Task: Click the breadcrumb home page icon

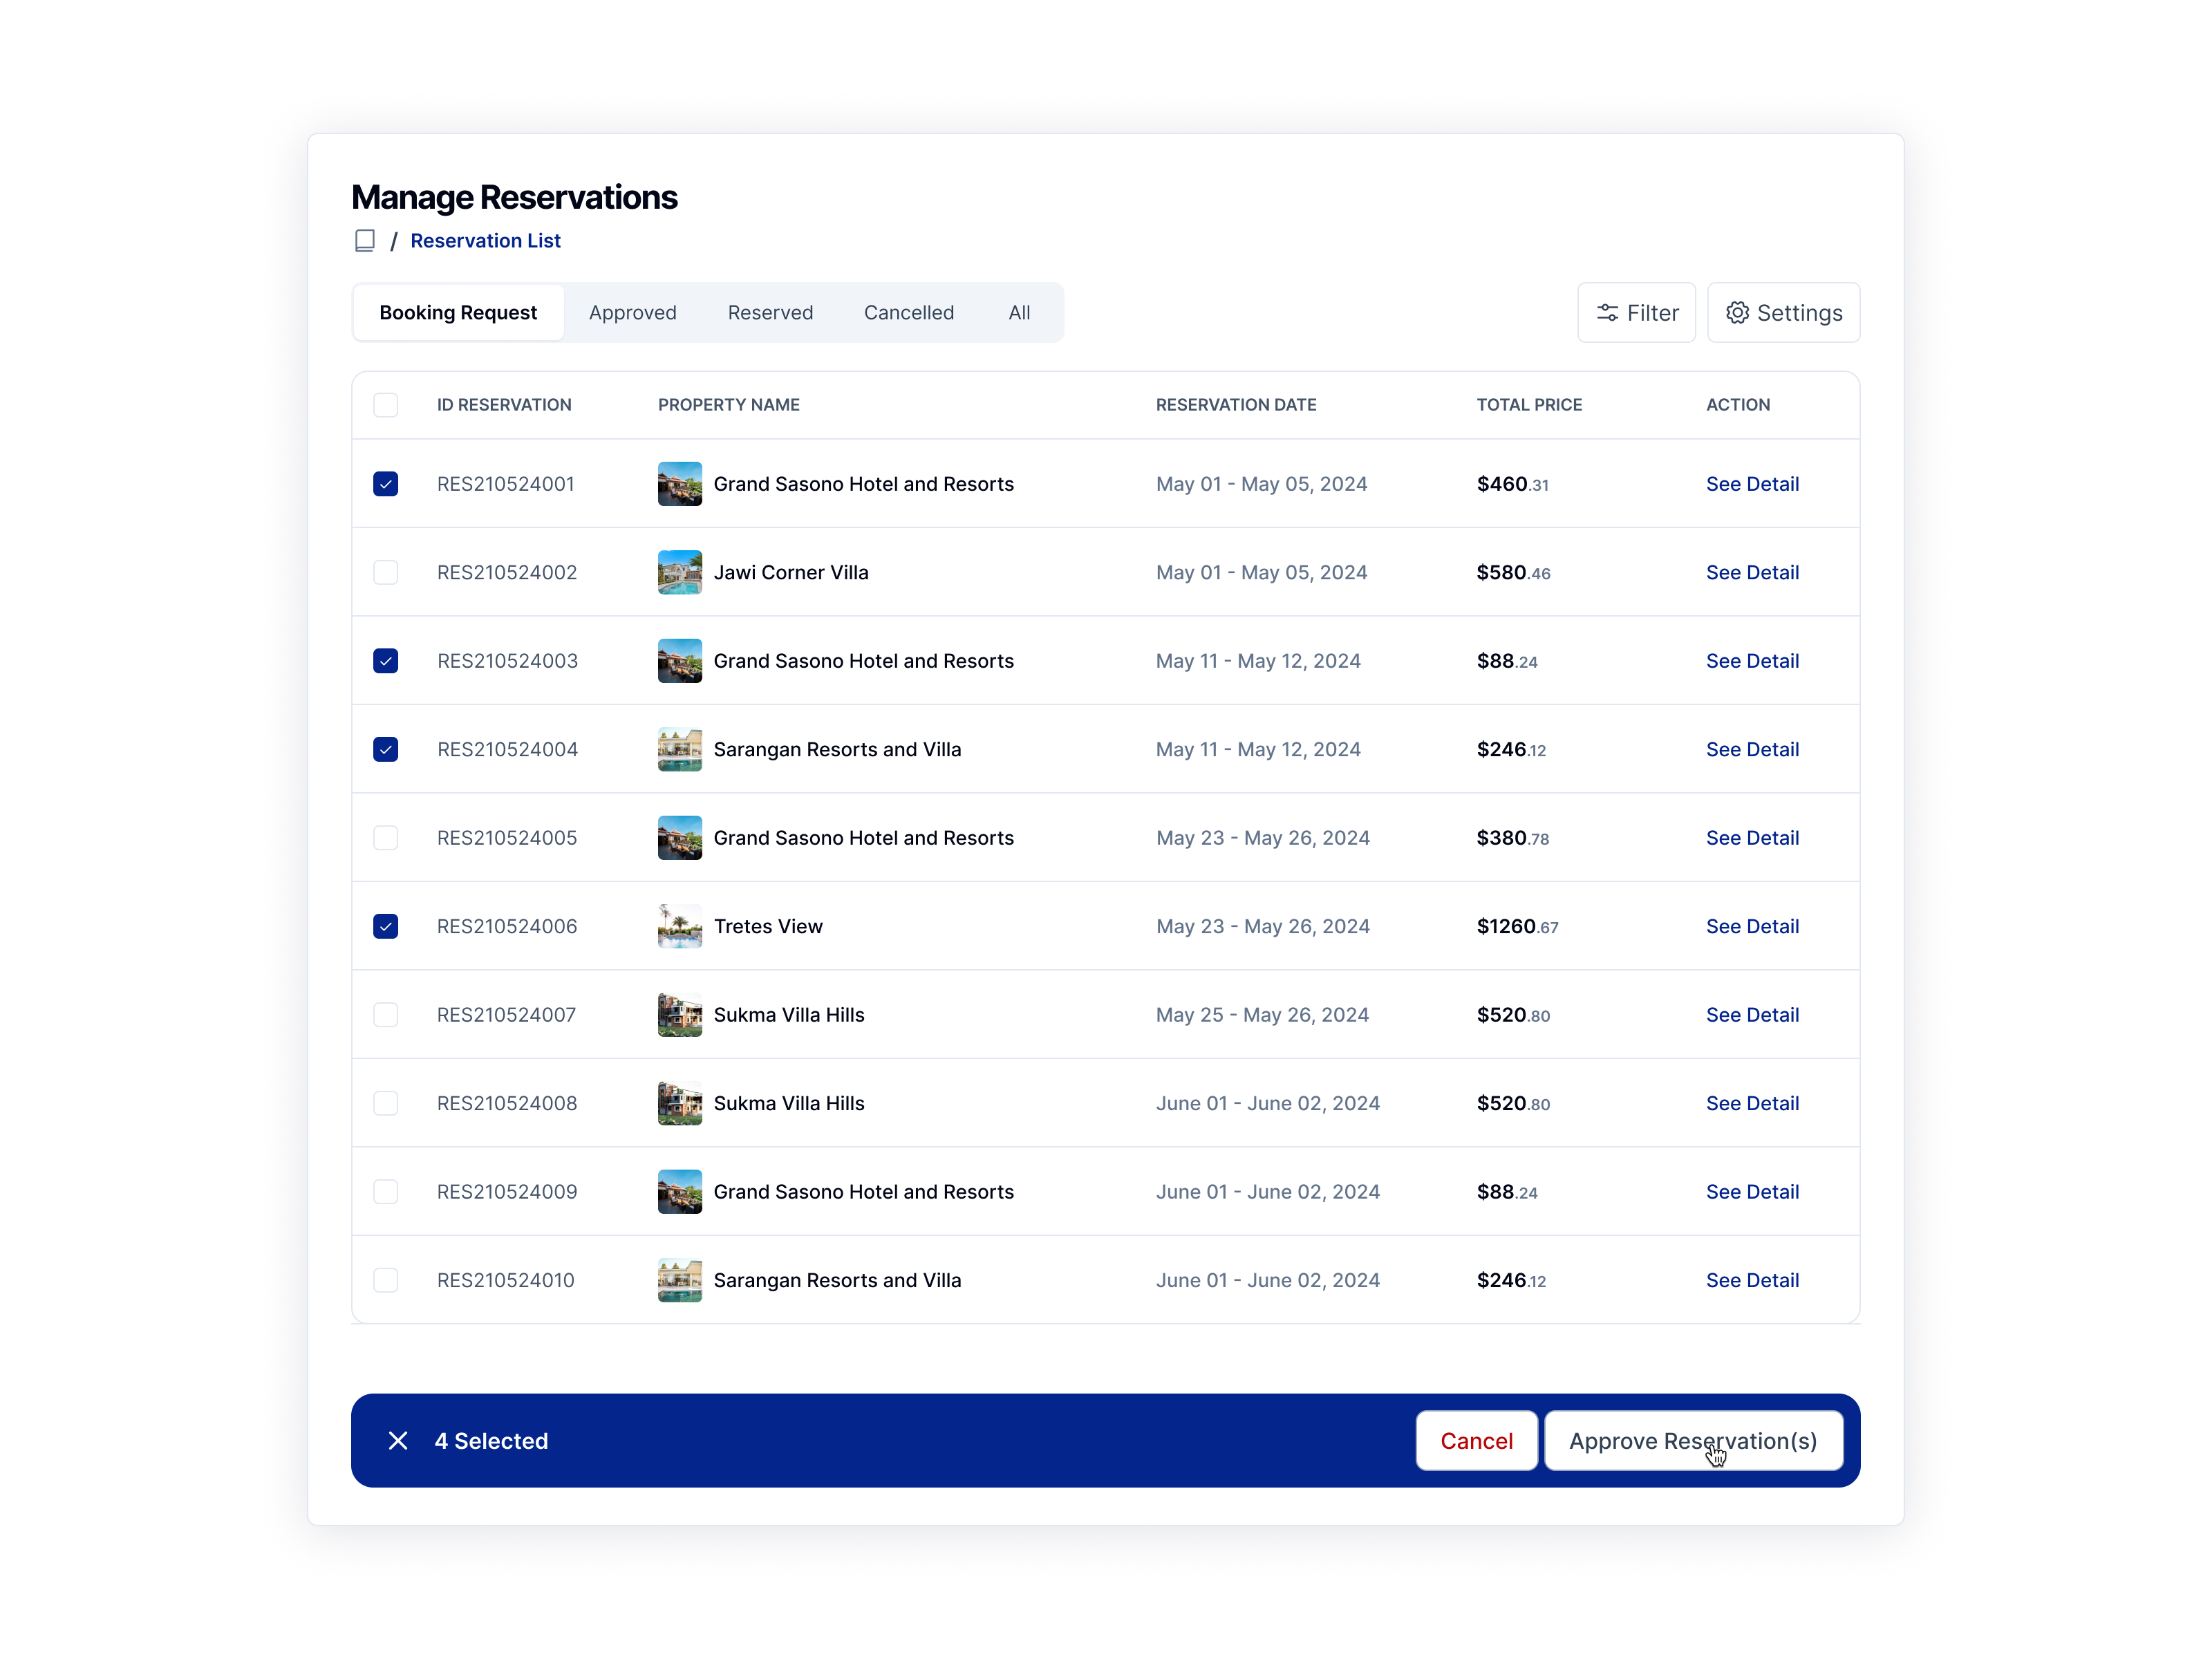Action: click(364, 240)
